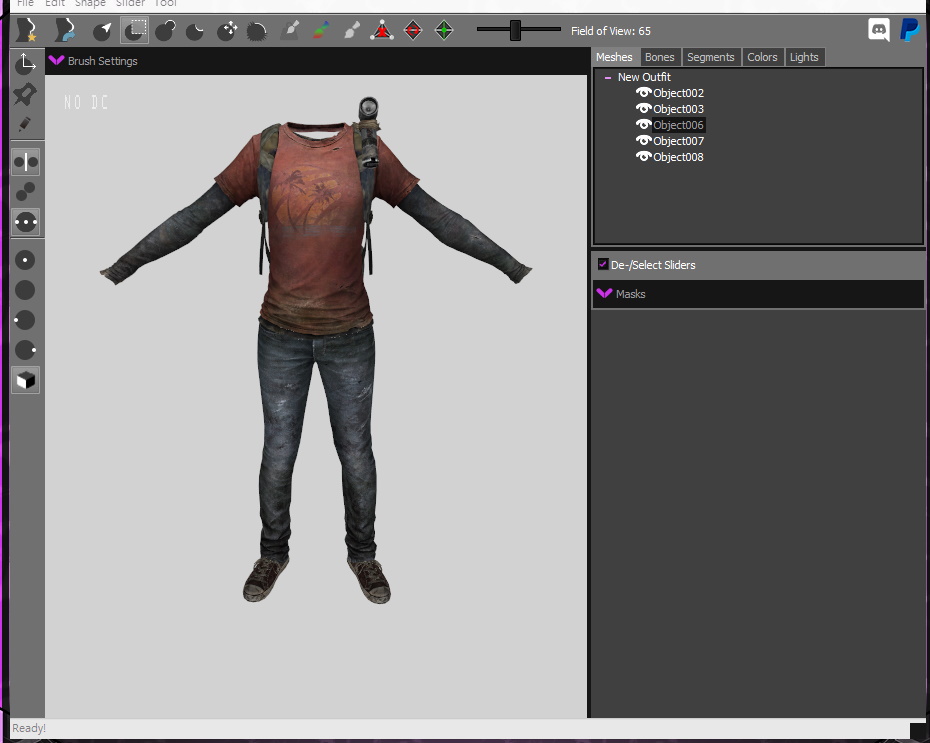Switch to Left view icon
Screen dimensions: 930x743
click(x=25, y=320)
